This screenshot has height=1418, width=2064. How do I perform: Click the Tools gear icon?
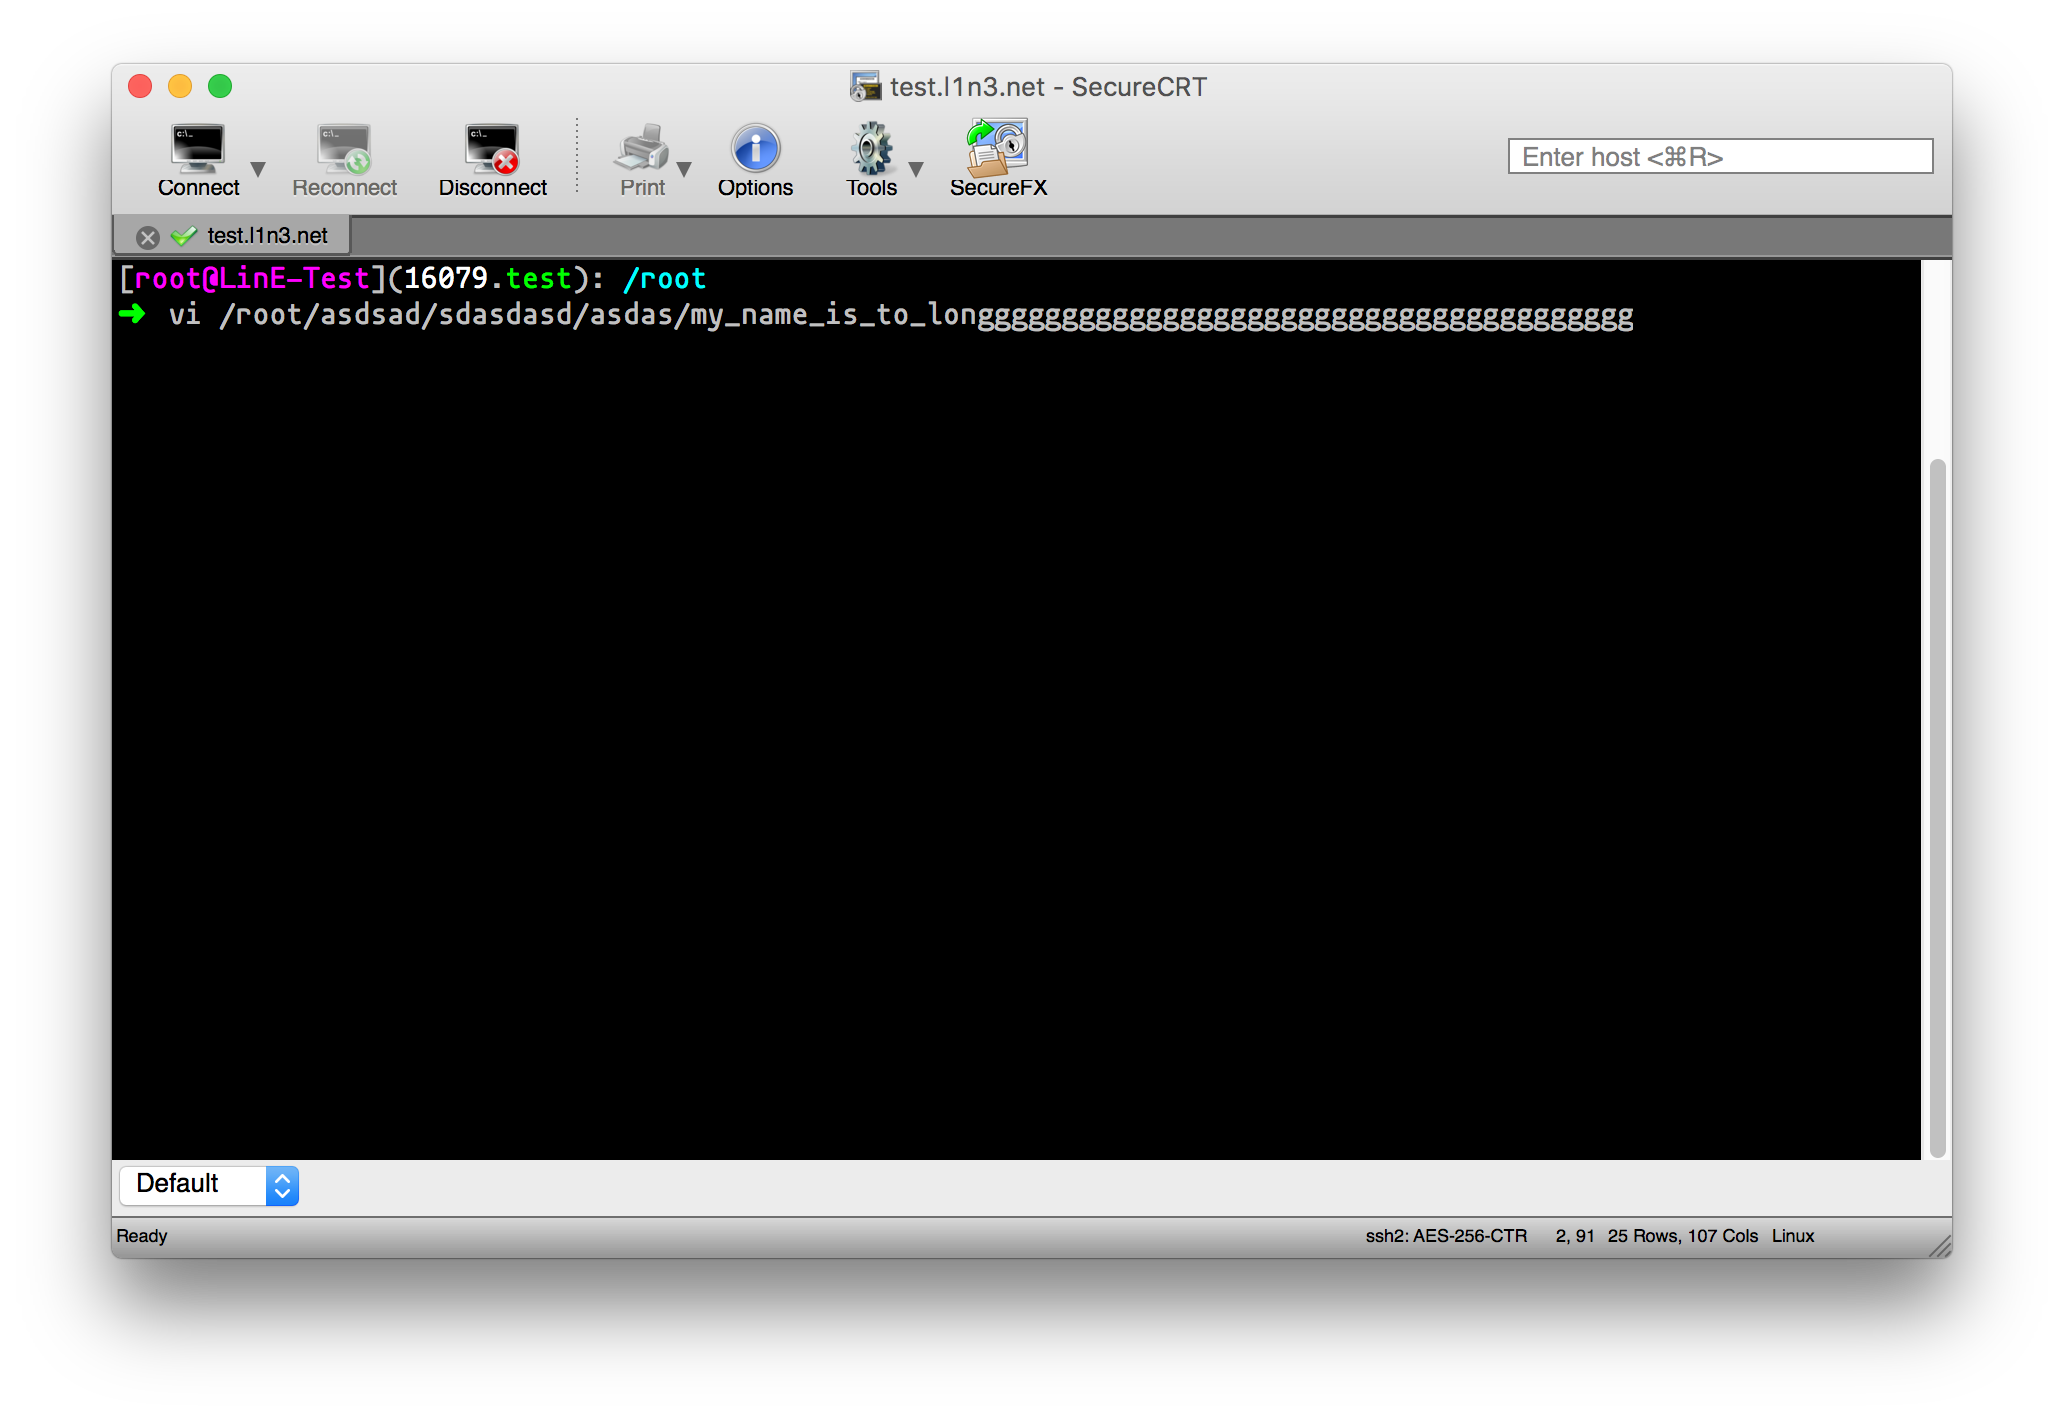(871, 150)
